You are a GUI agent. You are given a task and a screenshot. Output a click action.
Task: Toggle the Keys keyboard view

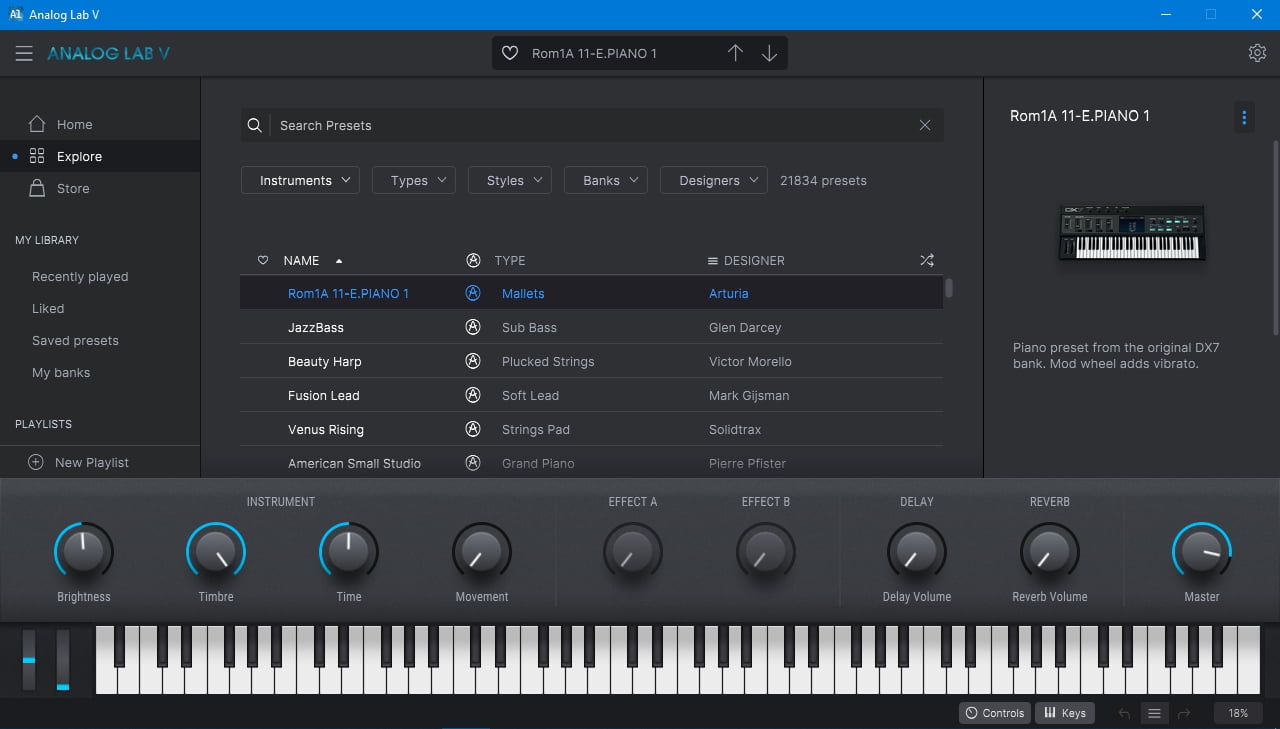point(1064,713)
